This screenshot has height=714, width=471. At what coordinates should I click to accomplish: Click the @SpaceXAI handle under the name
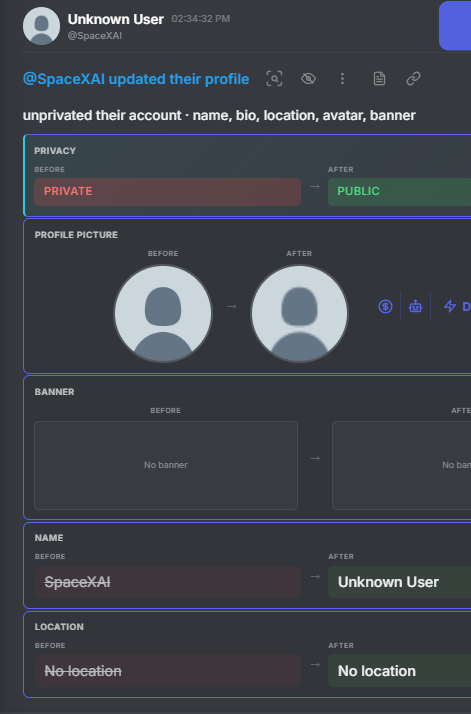tap(95, 36)
